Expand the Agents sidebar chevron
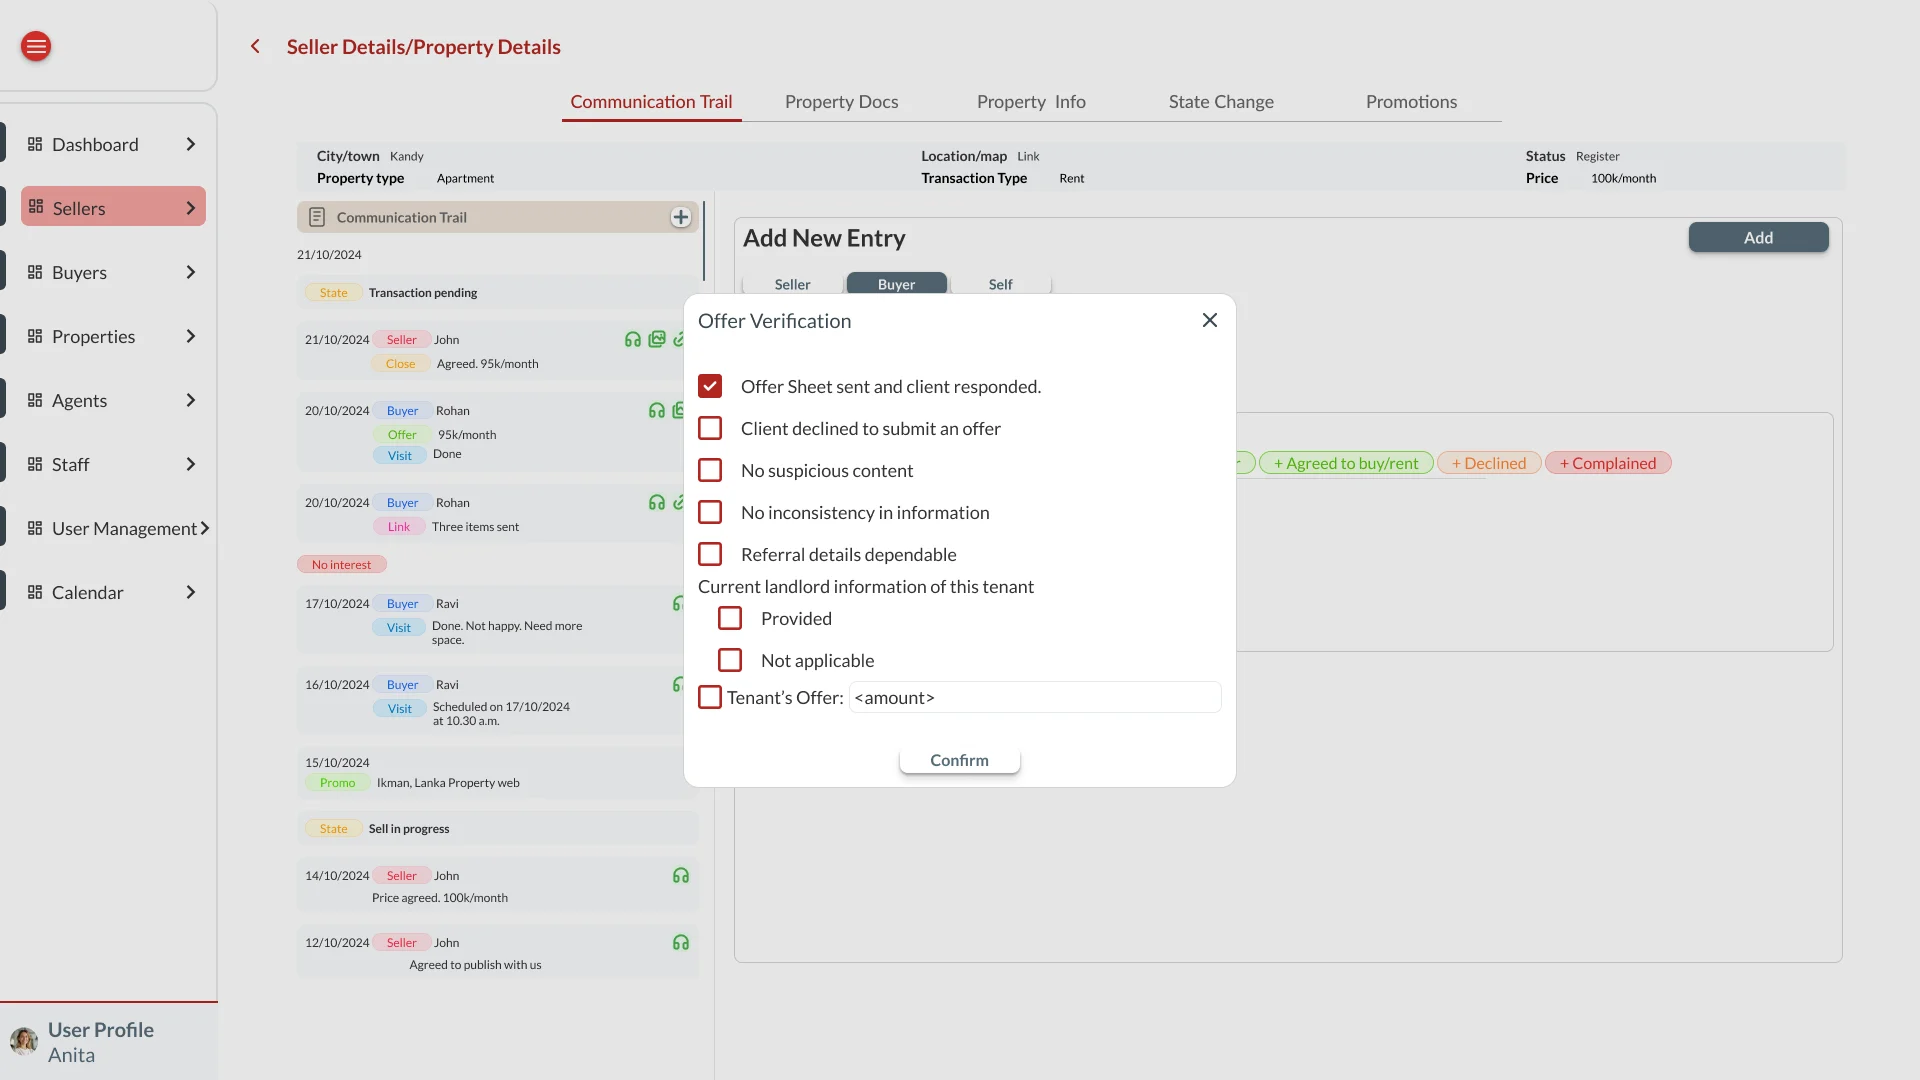Viewport: 1920px width, 1080px height. point(191,400)
